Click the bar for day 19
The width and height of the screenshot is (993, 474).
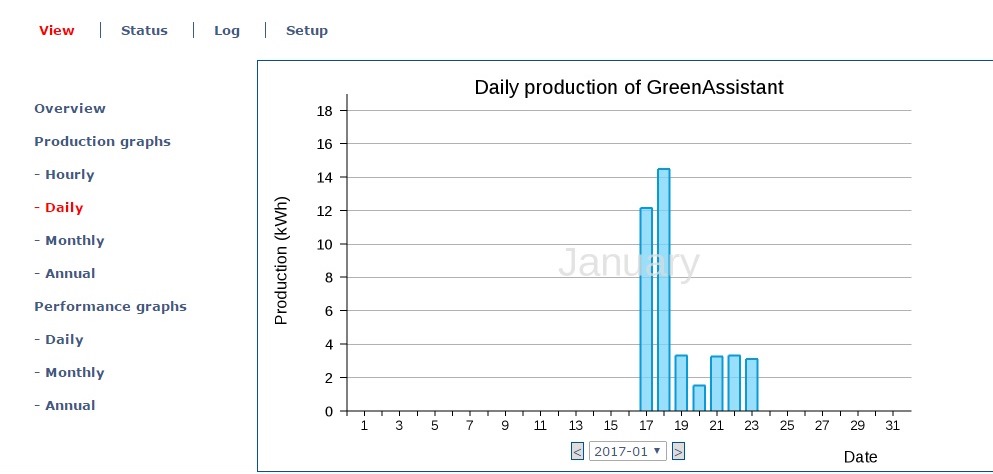coord(681,383)
